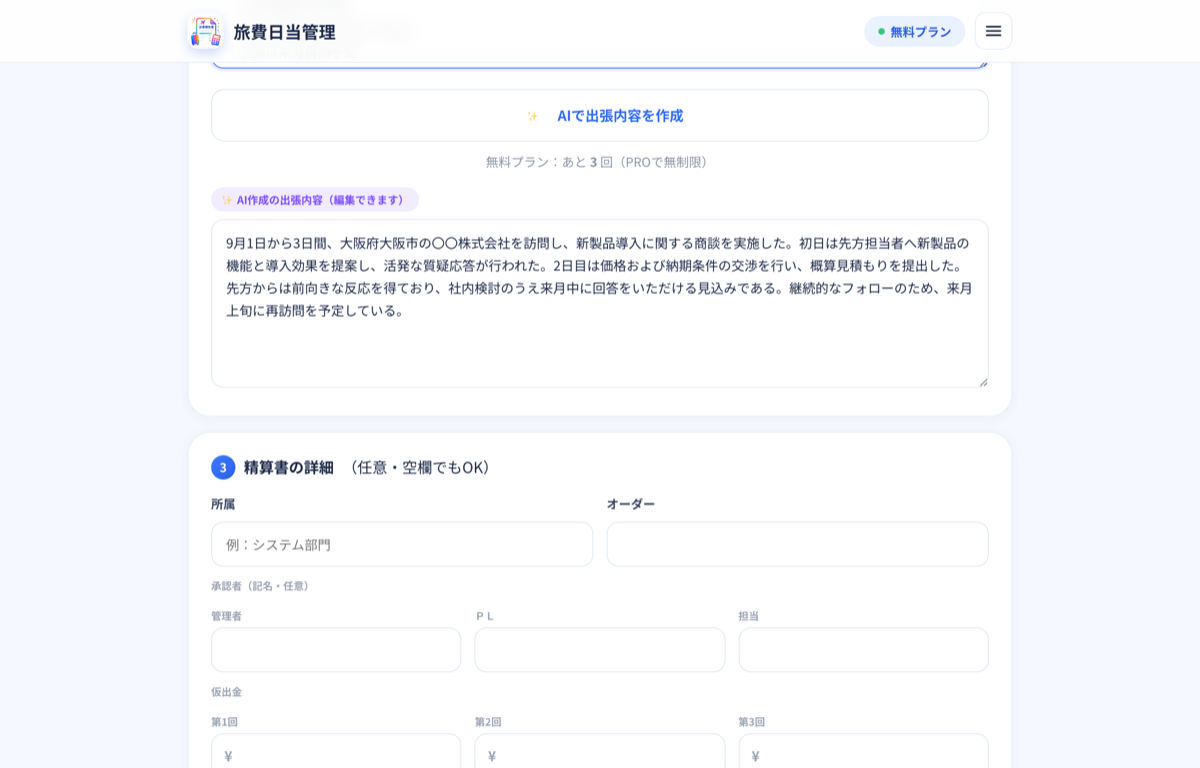Image resolution: width=1200 pixels, height=768 pixels.
Task: Click the オーダー input field
Action: click(x=797, y=544)
